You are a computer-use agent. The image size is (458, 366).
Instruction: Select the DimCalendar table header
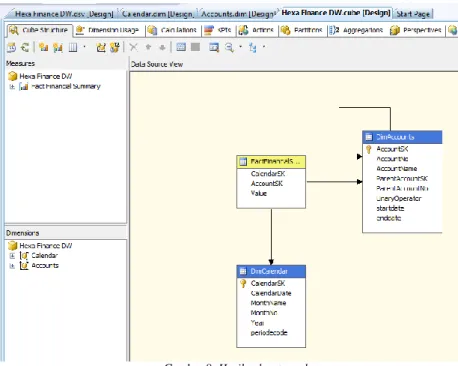271,271
